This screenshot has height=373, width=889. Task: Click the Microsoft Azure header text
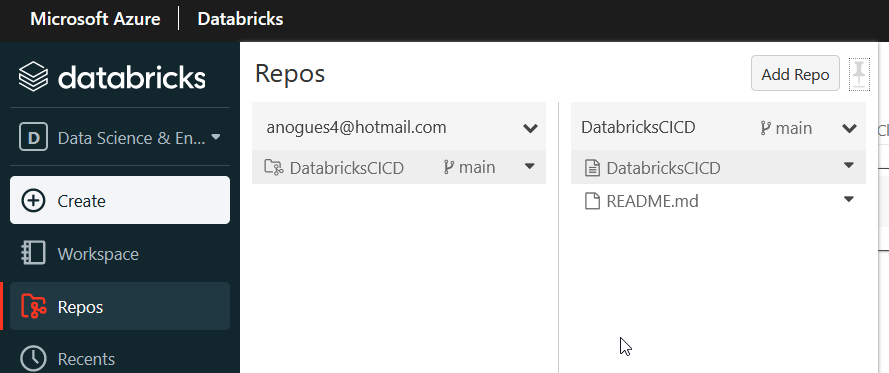coord(95,19)
